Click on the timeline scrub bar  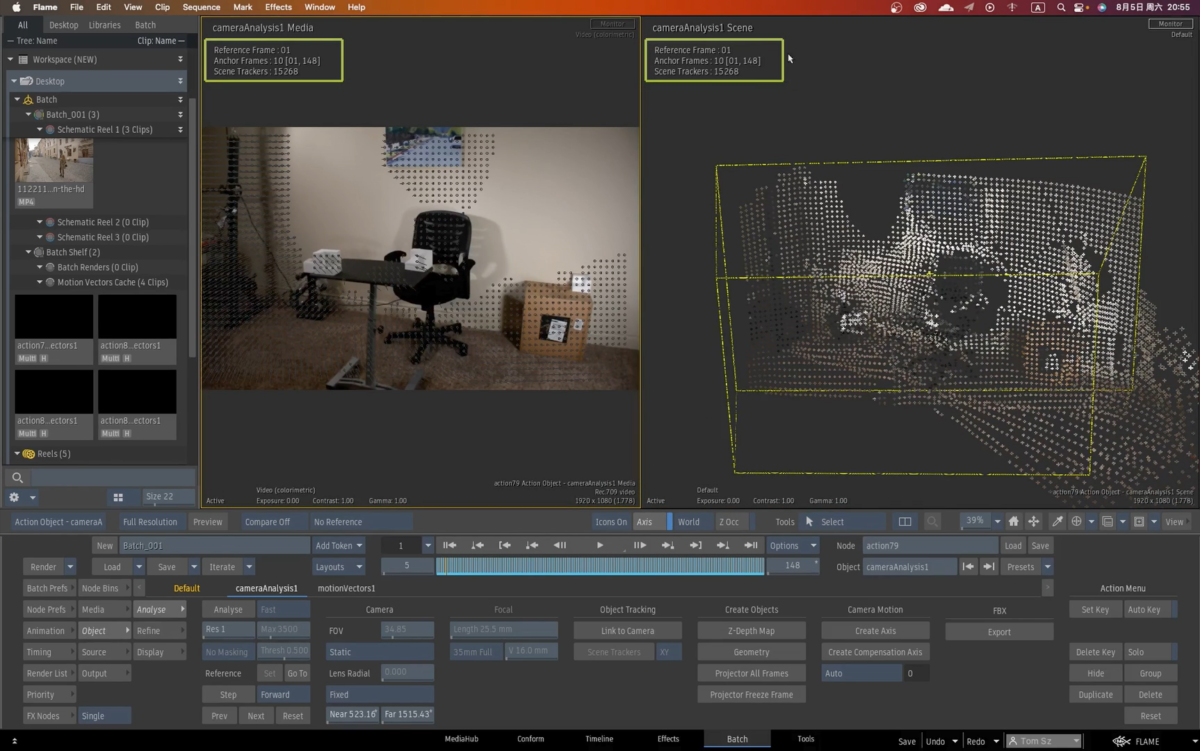(600, 566)
